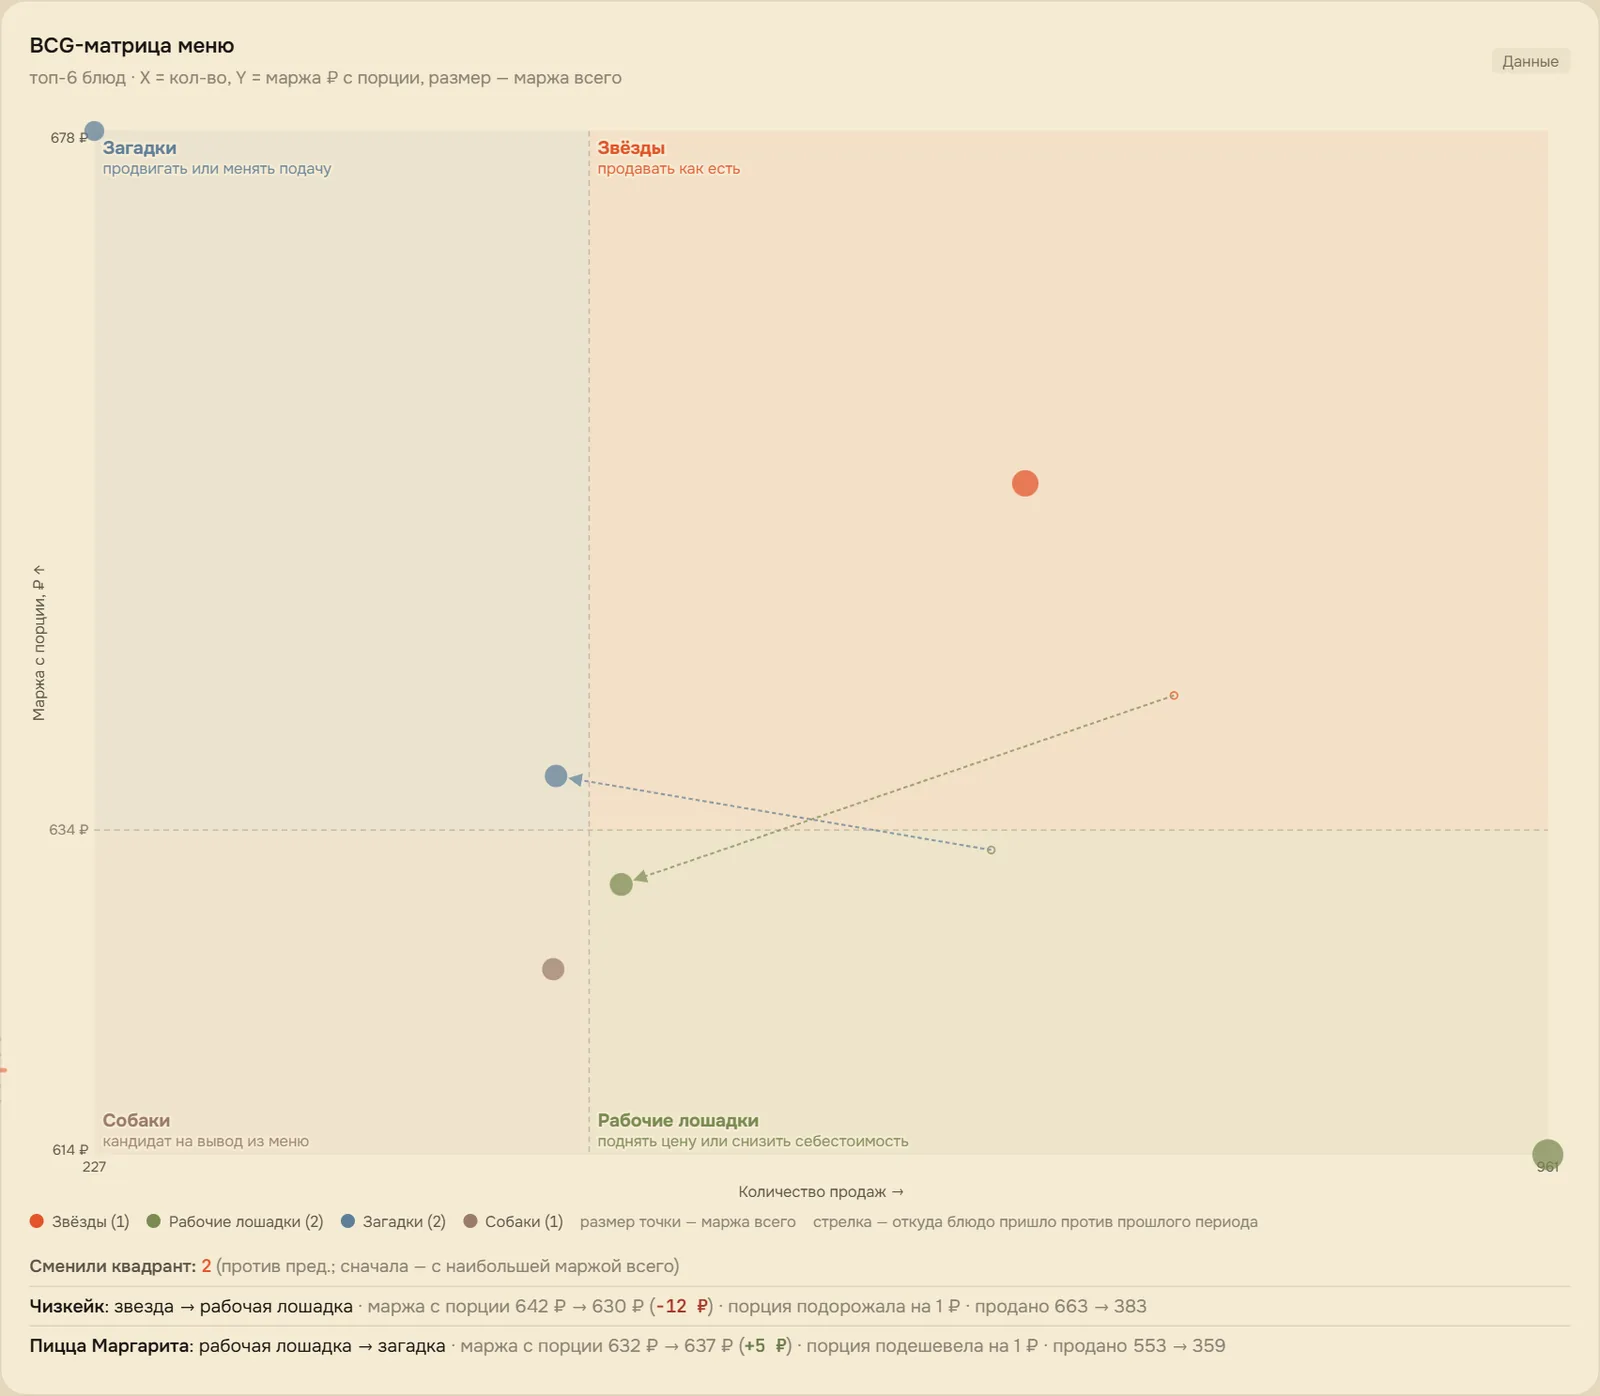Screen dimensions: 1600x1396
Task: Click the Количество продаж axis label
Action: pos(821,1192)
